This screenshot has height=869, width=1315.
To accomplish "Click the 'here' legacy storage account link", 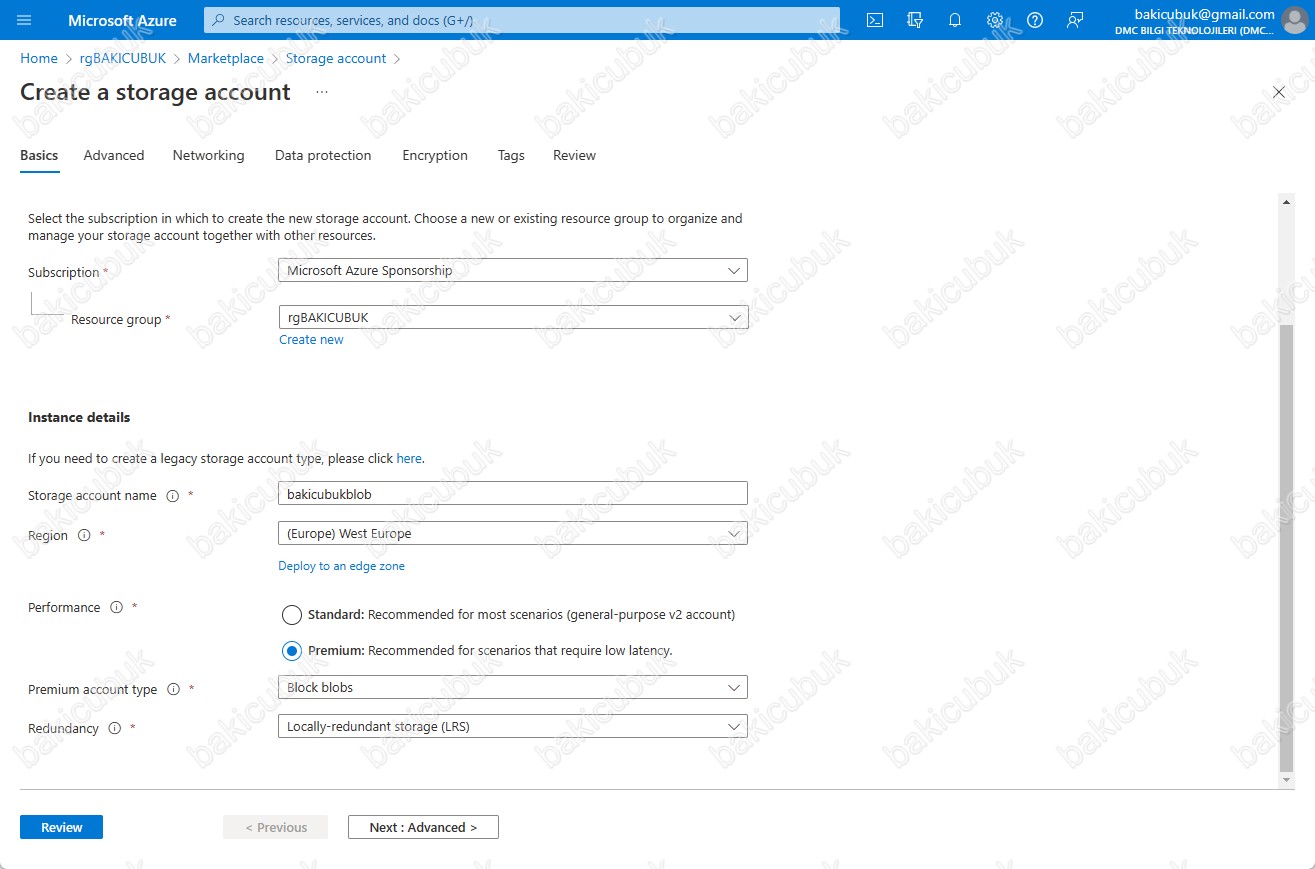I will point(409,458).
